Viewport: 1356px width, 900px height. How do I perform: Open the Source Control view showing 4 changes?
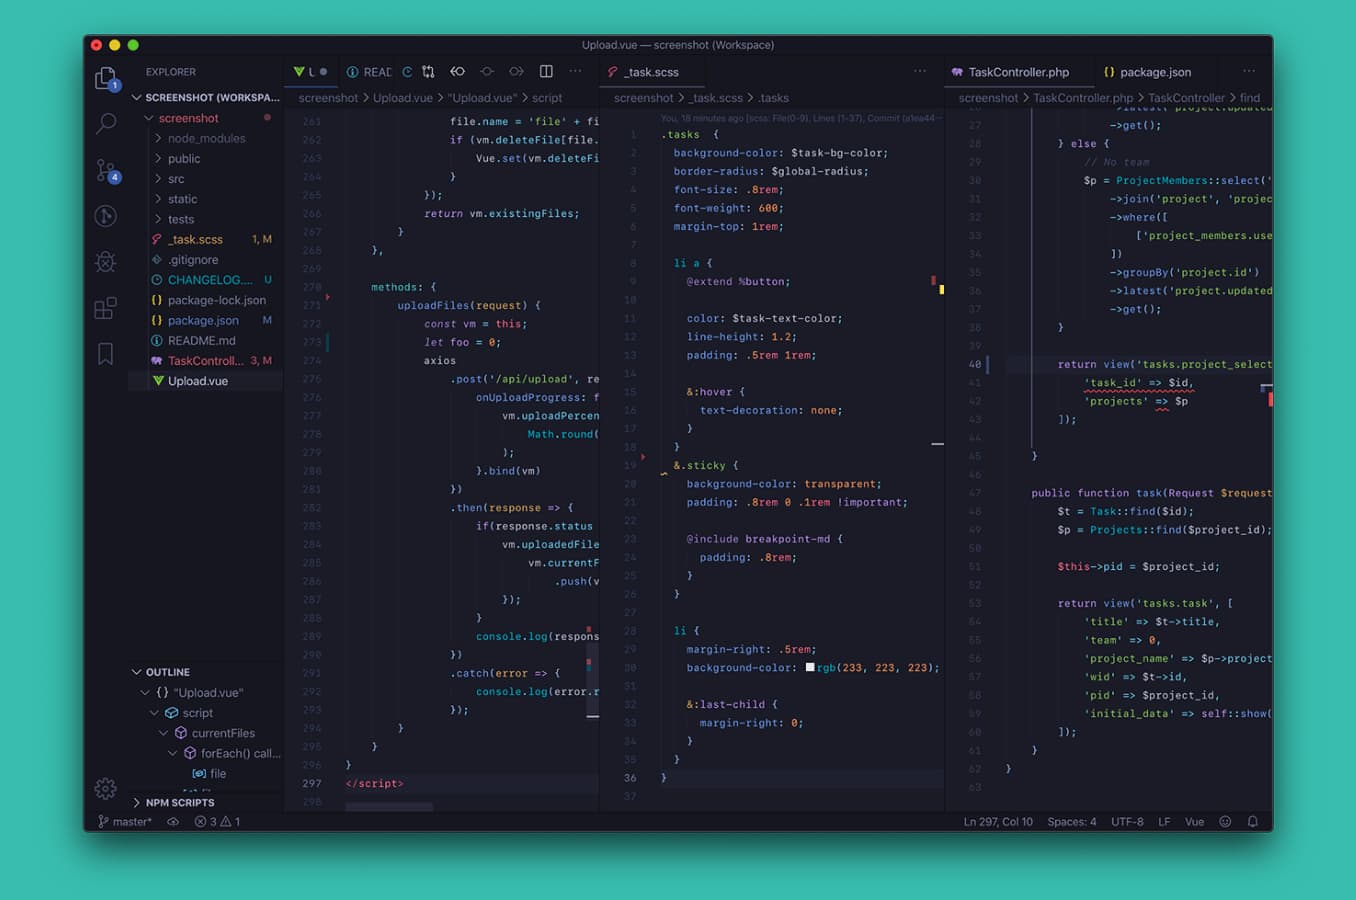point(105,170)
